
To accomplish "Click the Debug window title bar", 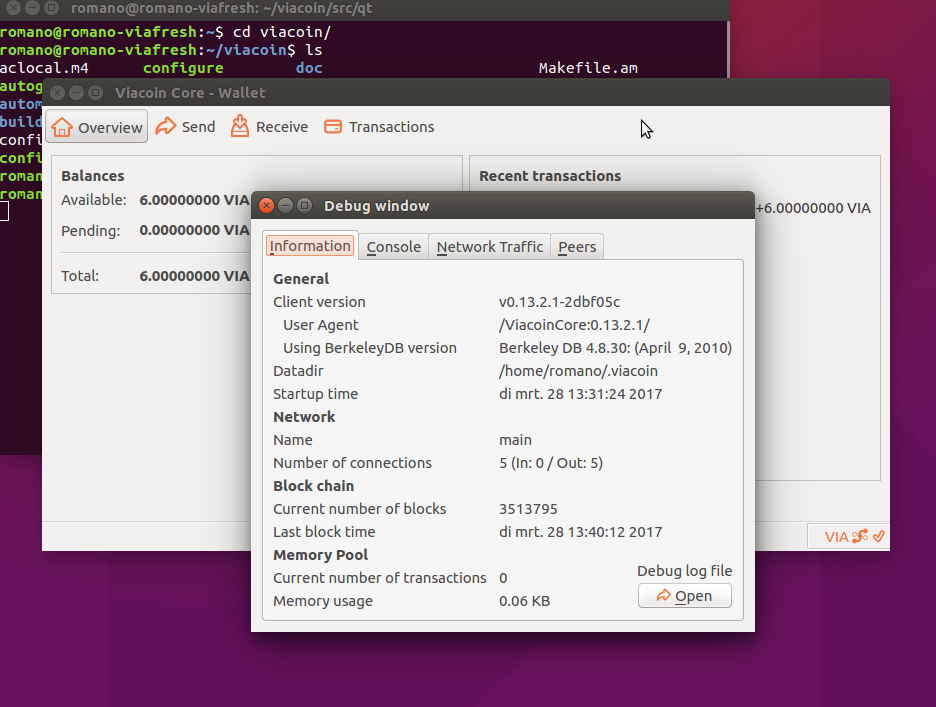I will point(503,205).
